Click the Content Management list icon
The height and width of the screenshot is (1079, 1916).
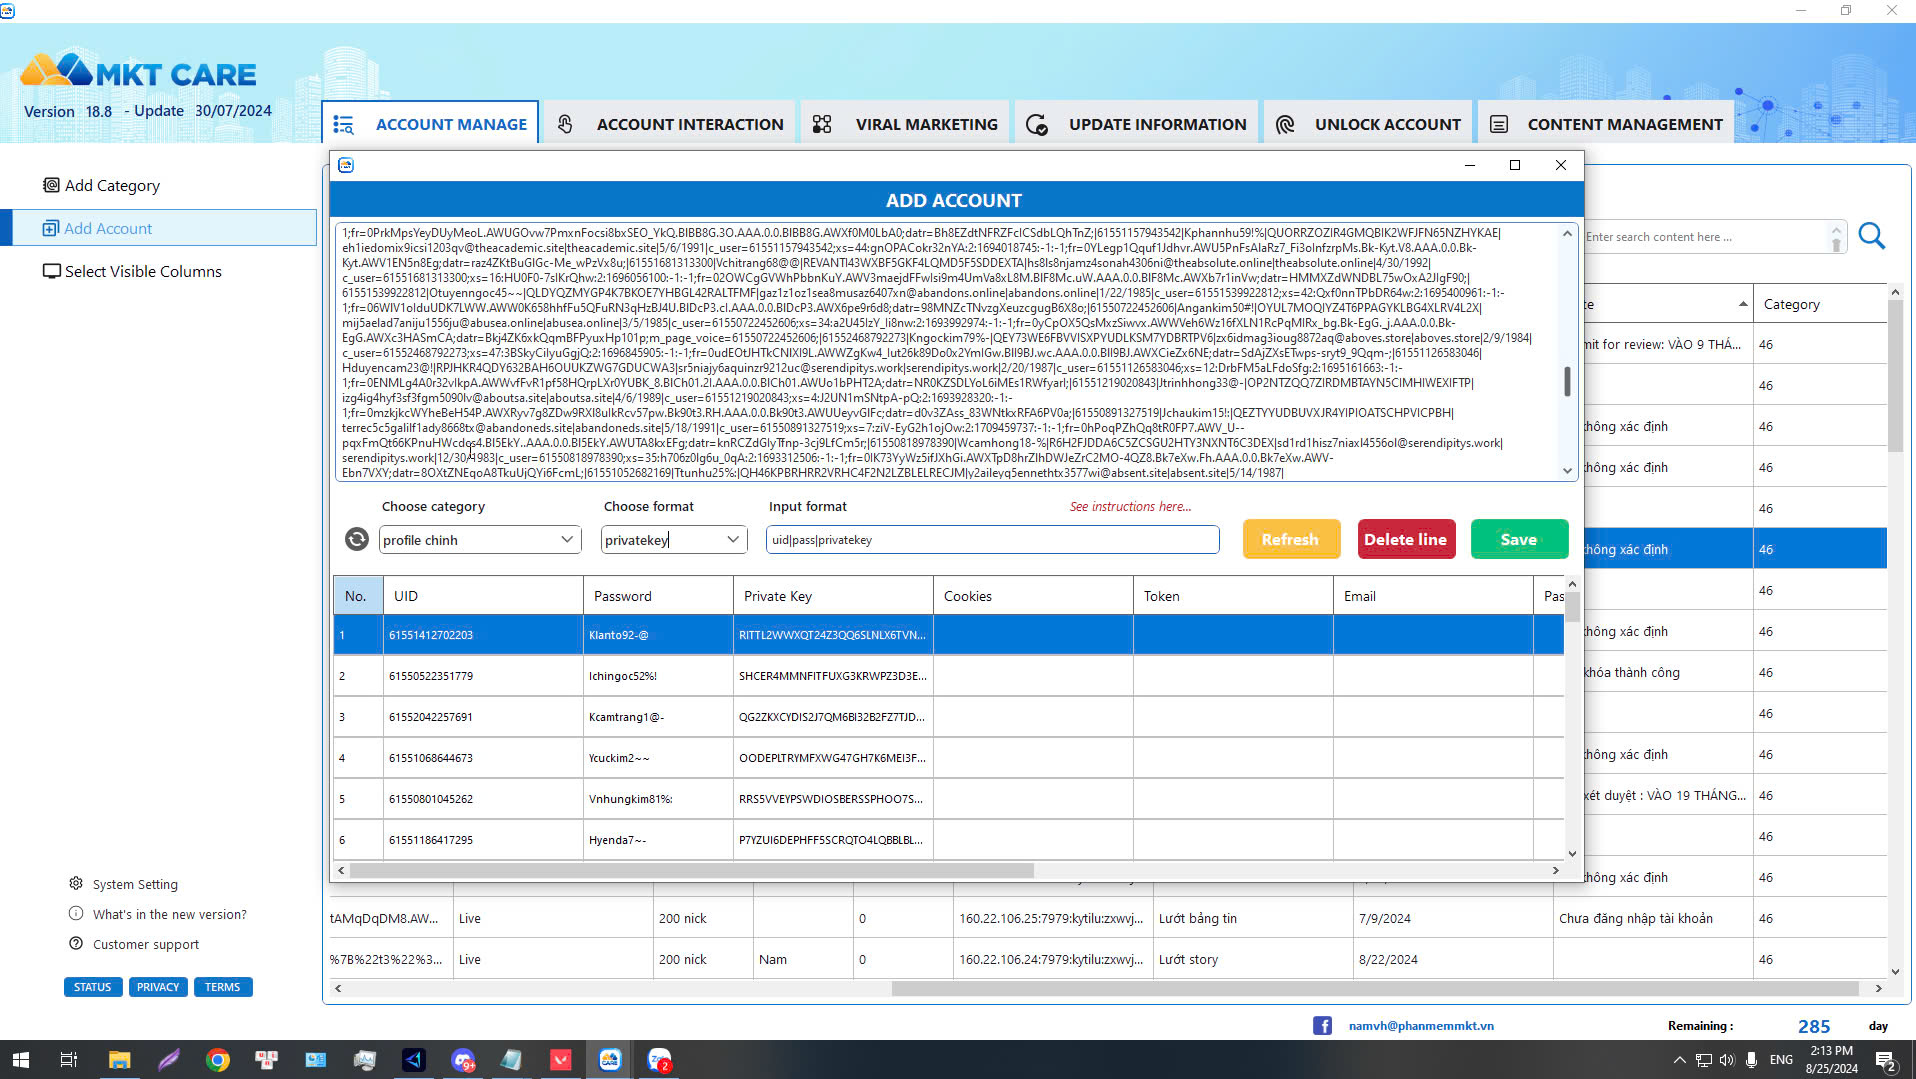pyautogui.click(x=1499, y=124)
